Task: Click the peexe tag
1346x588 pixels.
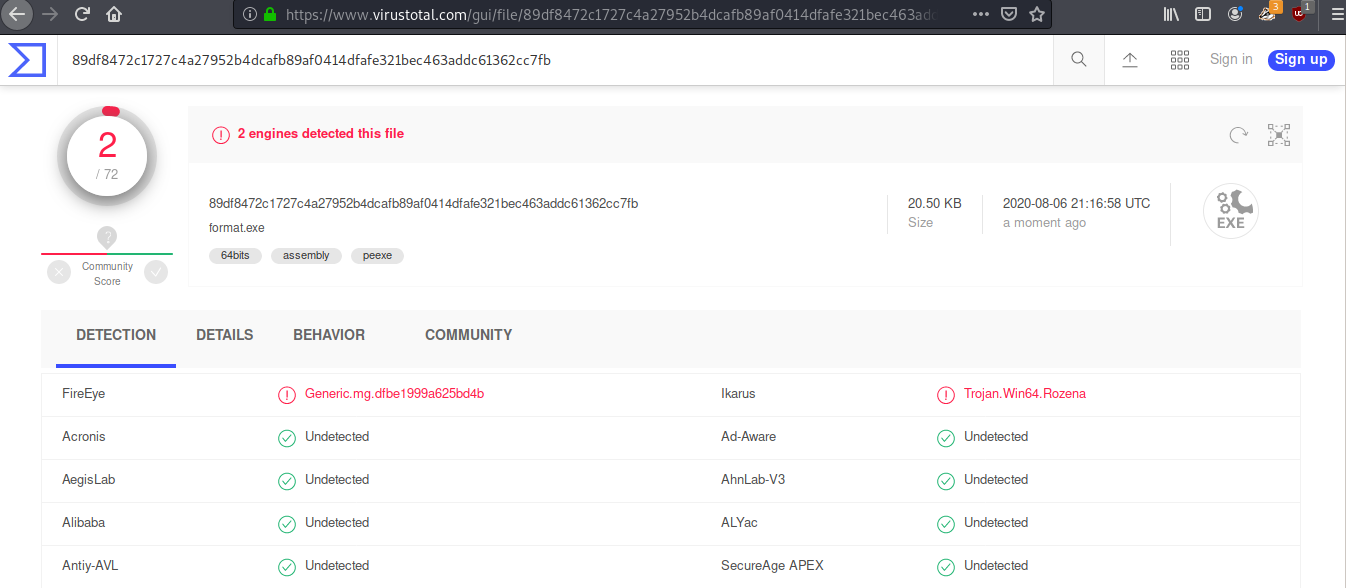Action: coord(377,256)
